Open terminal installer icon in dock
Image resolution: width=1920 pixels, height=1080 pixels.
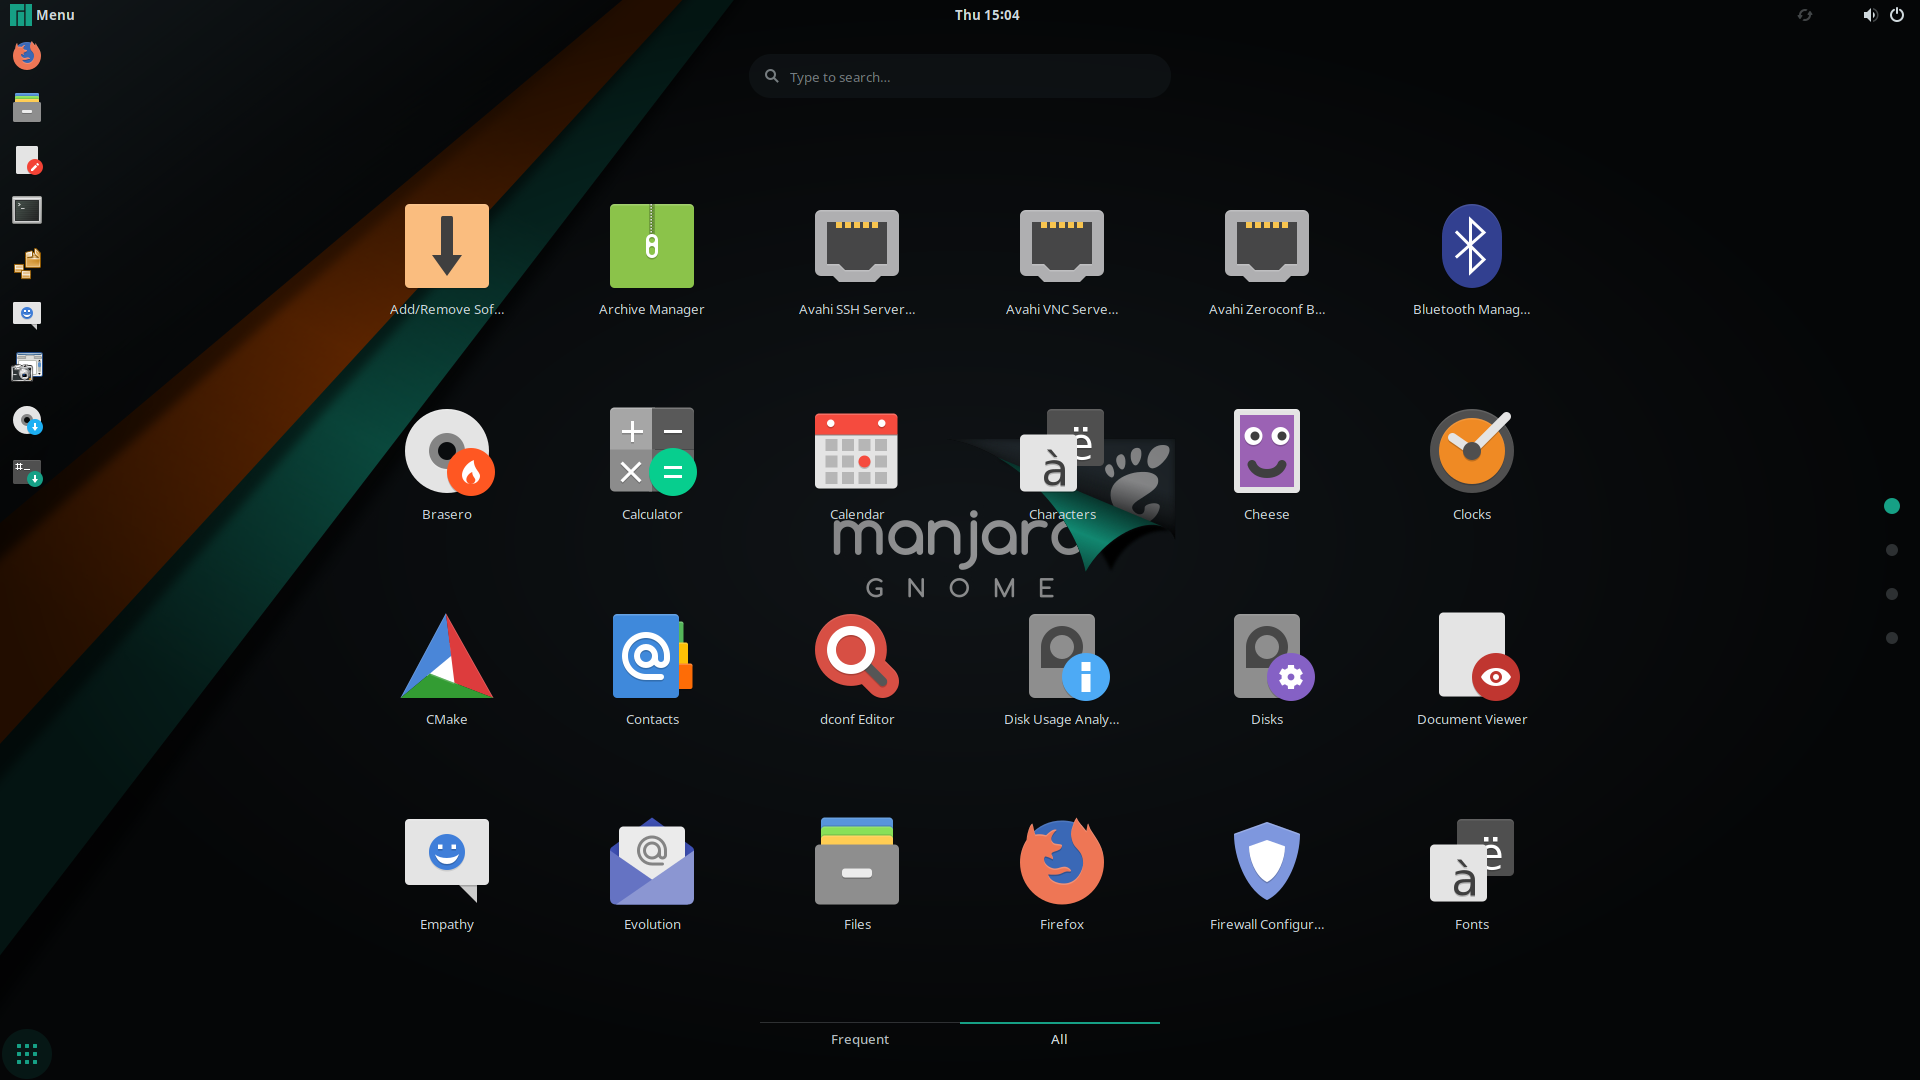coord(27,471)
